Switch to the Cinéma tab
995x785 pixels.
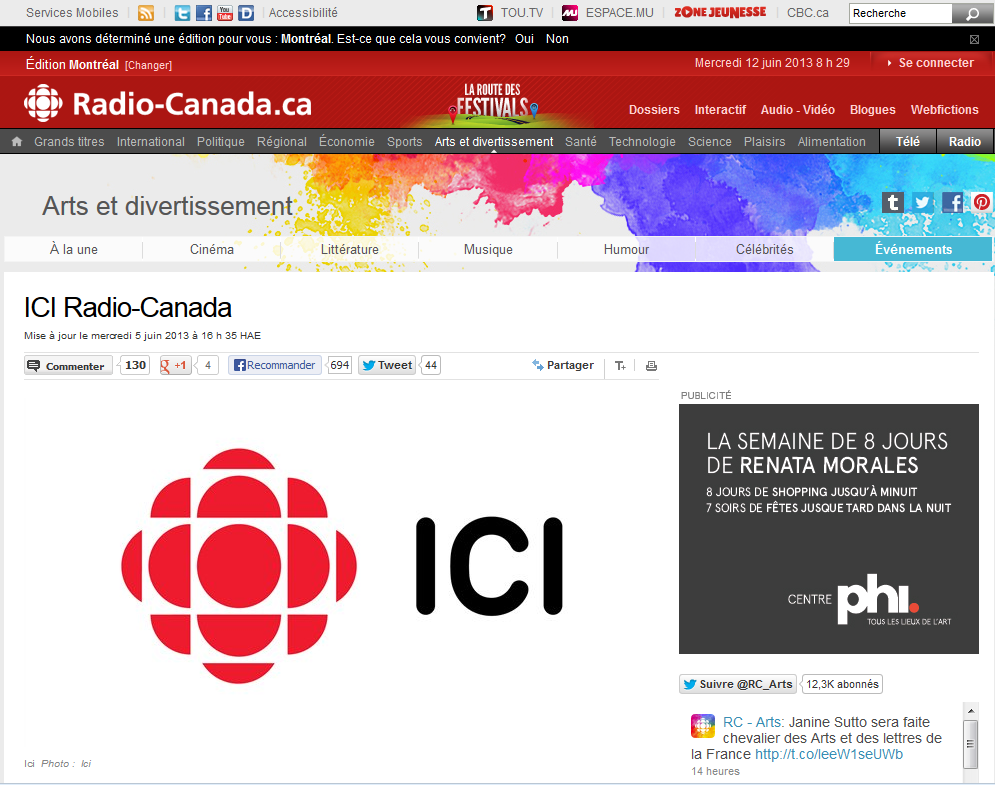[x=212, y=249]
